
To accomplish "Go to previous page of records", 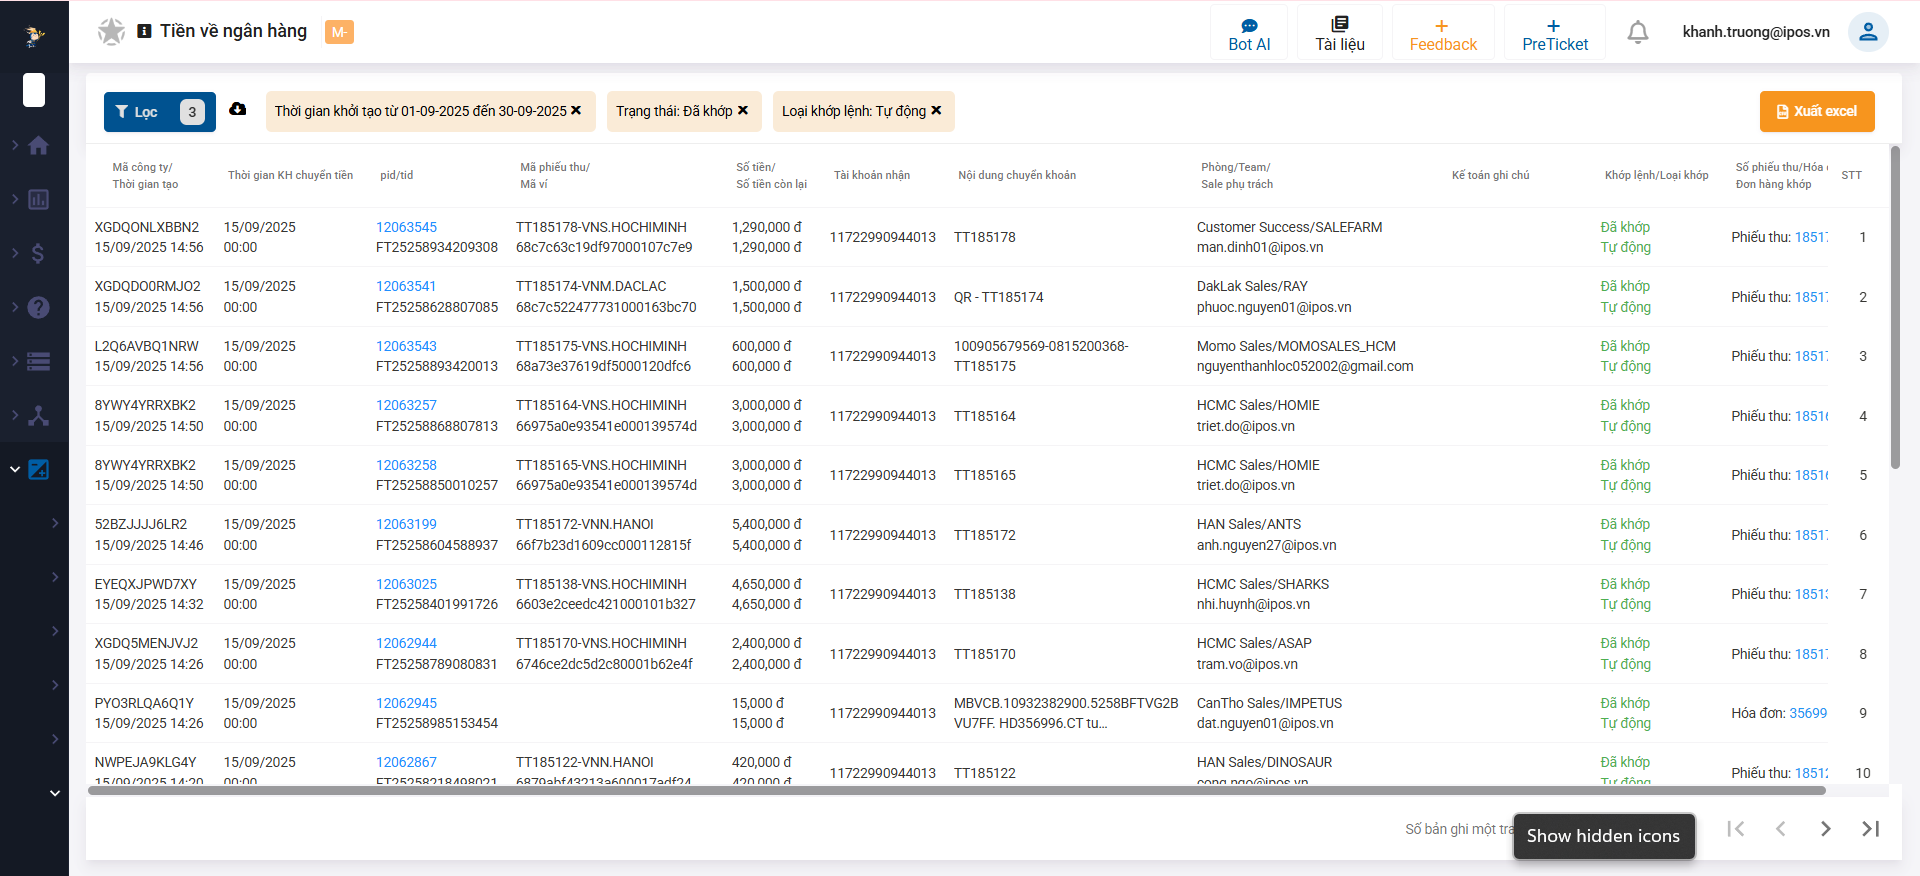I will pos(1781,829).
